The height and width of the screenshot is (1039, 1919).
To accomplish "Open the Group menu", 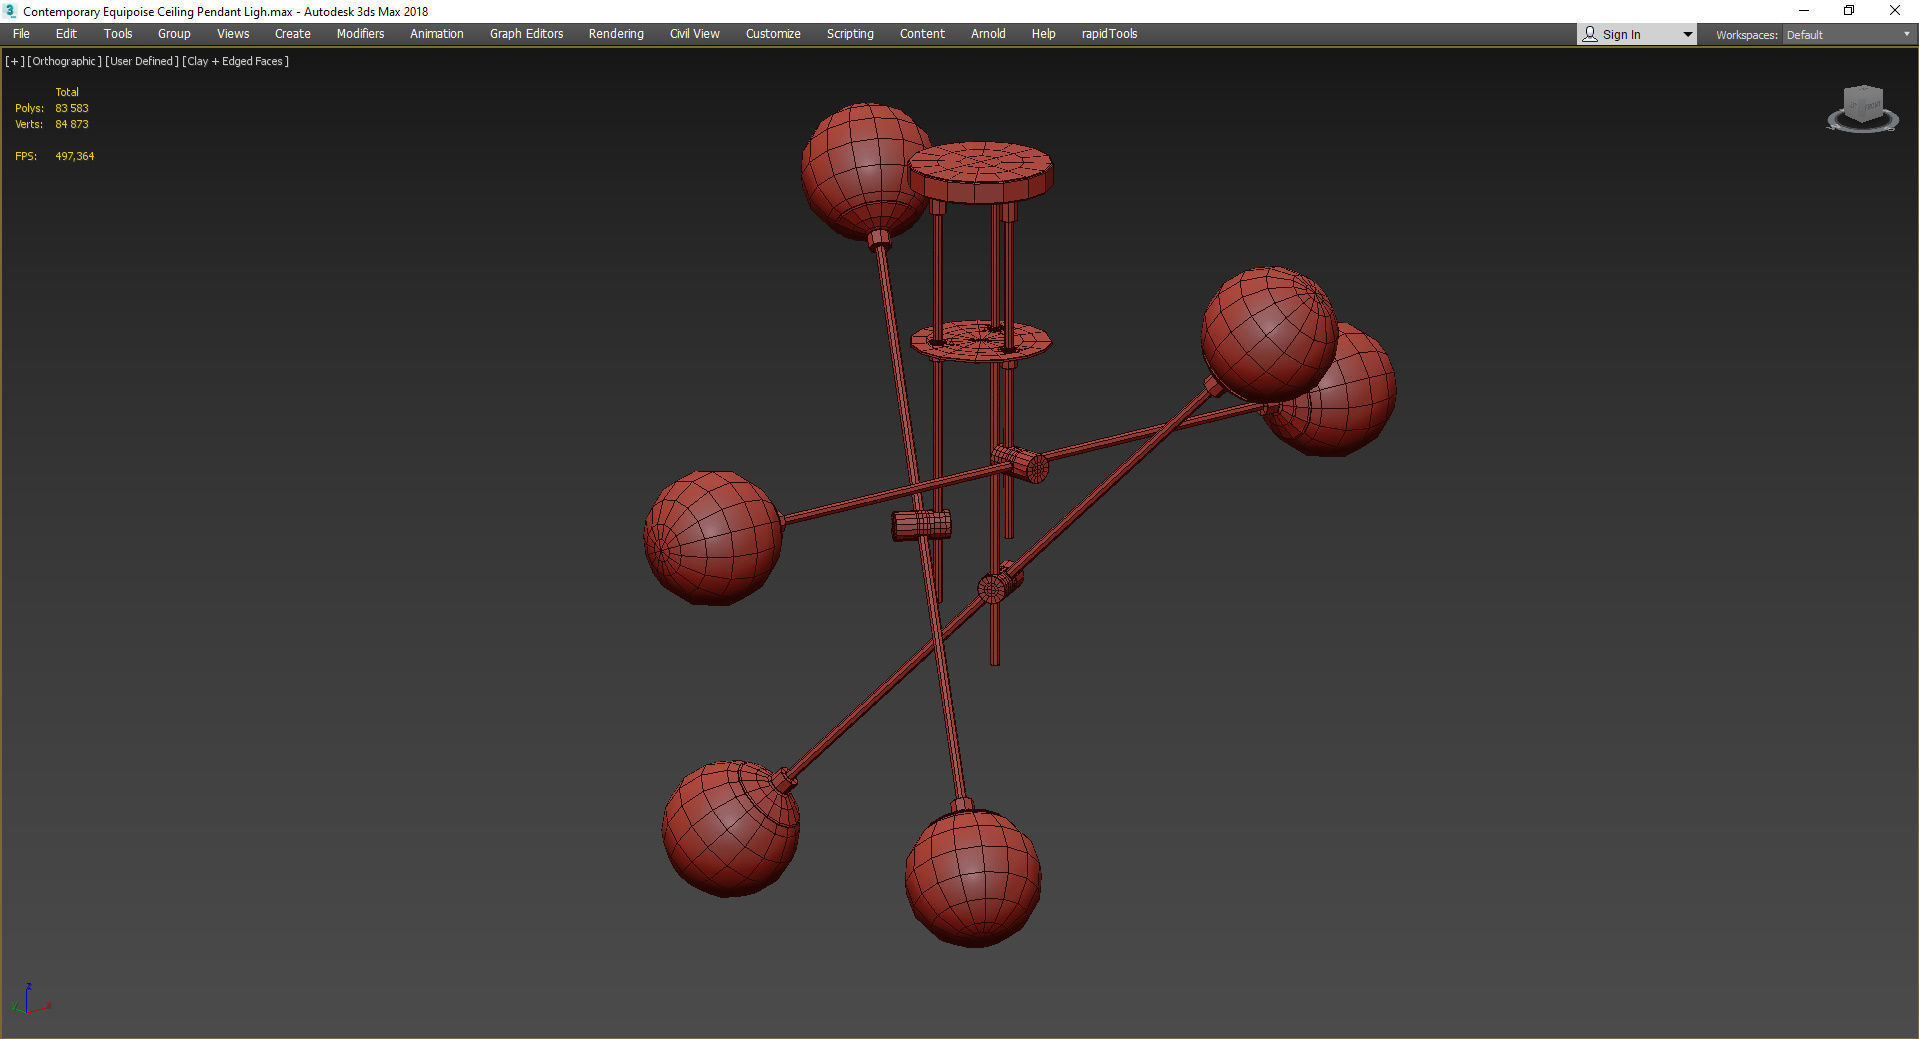I will pos(174,34).
